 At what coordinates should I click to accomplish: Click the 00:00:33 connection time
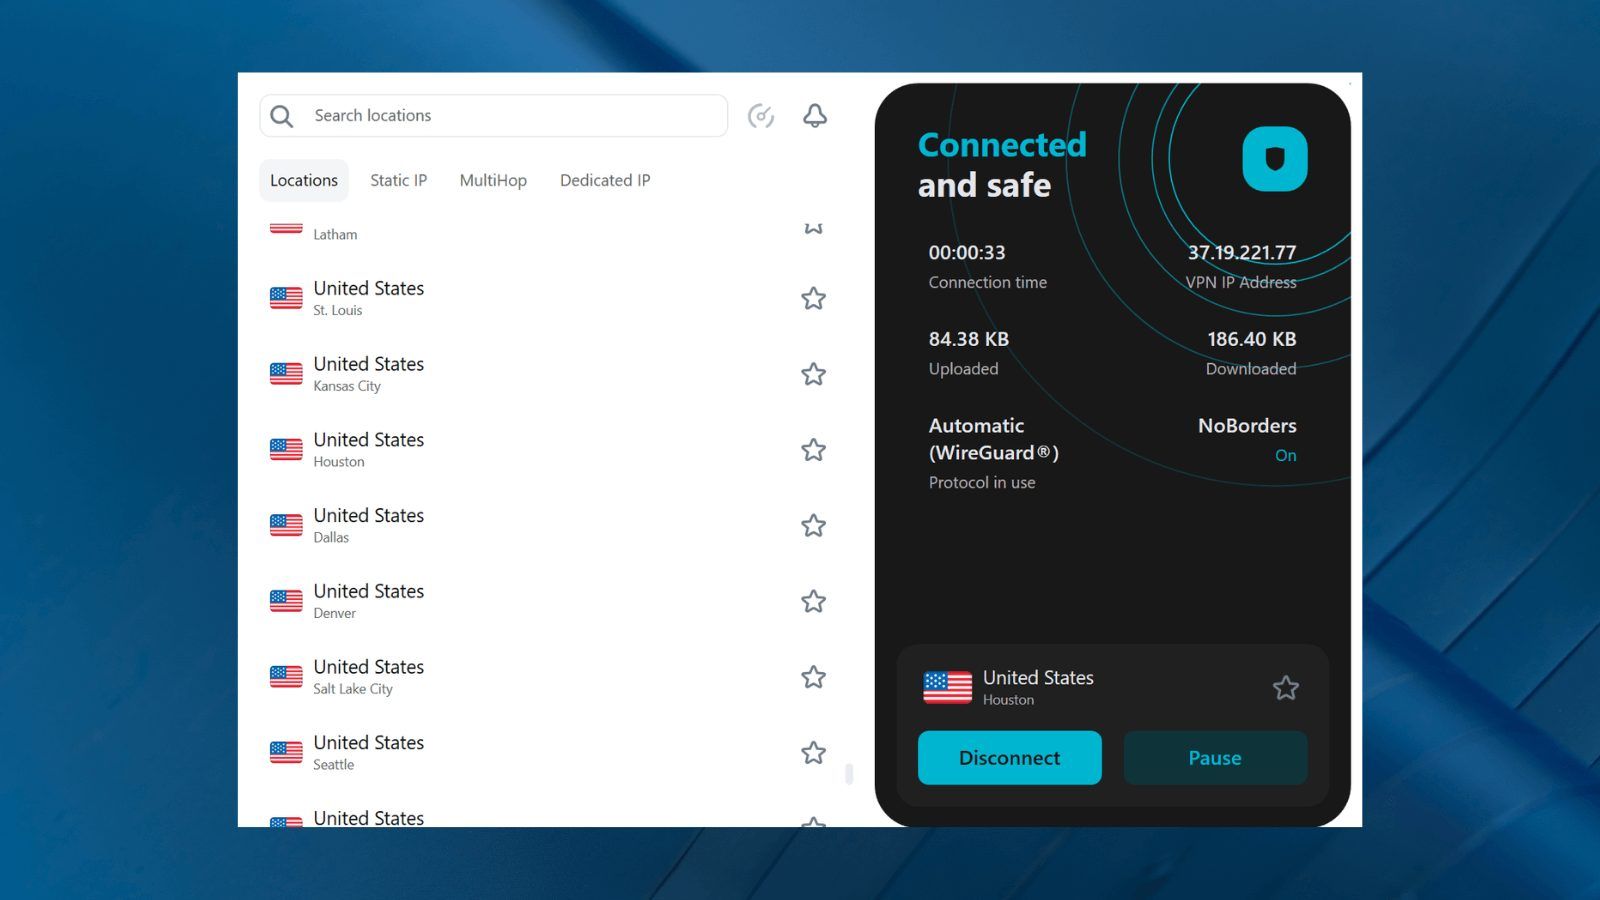tap(967, 253)
